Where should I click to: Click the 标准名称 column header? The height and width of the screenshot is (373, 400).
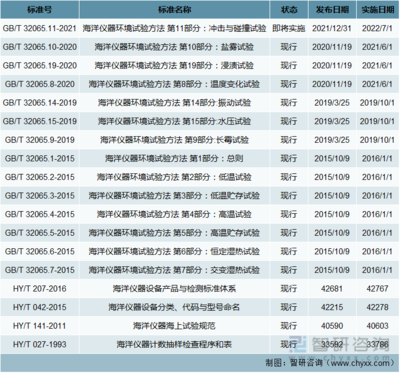click(x=174, y=10)
